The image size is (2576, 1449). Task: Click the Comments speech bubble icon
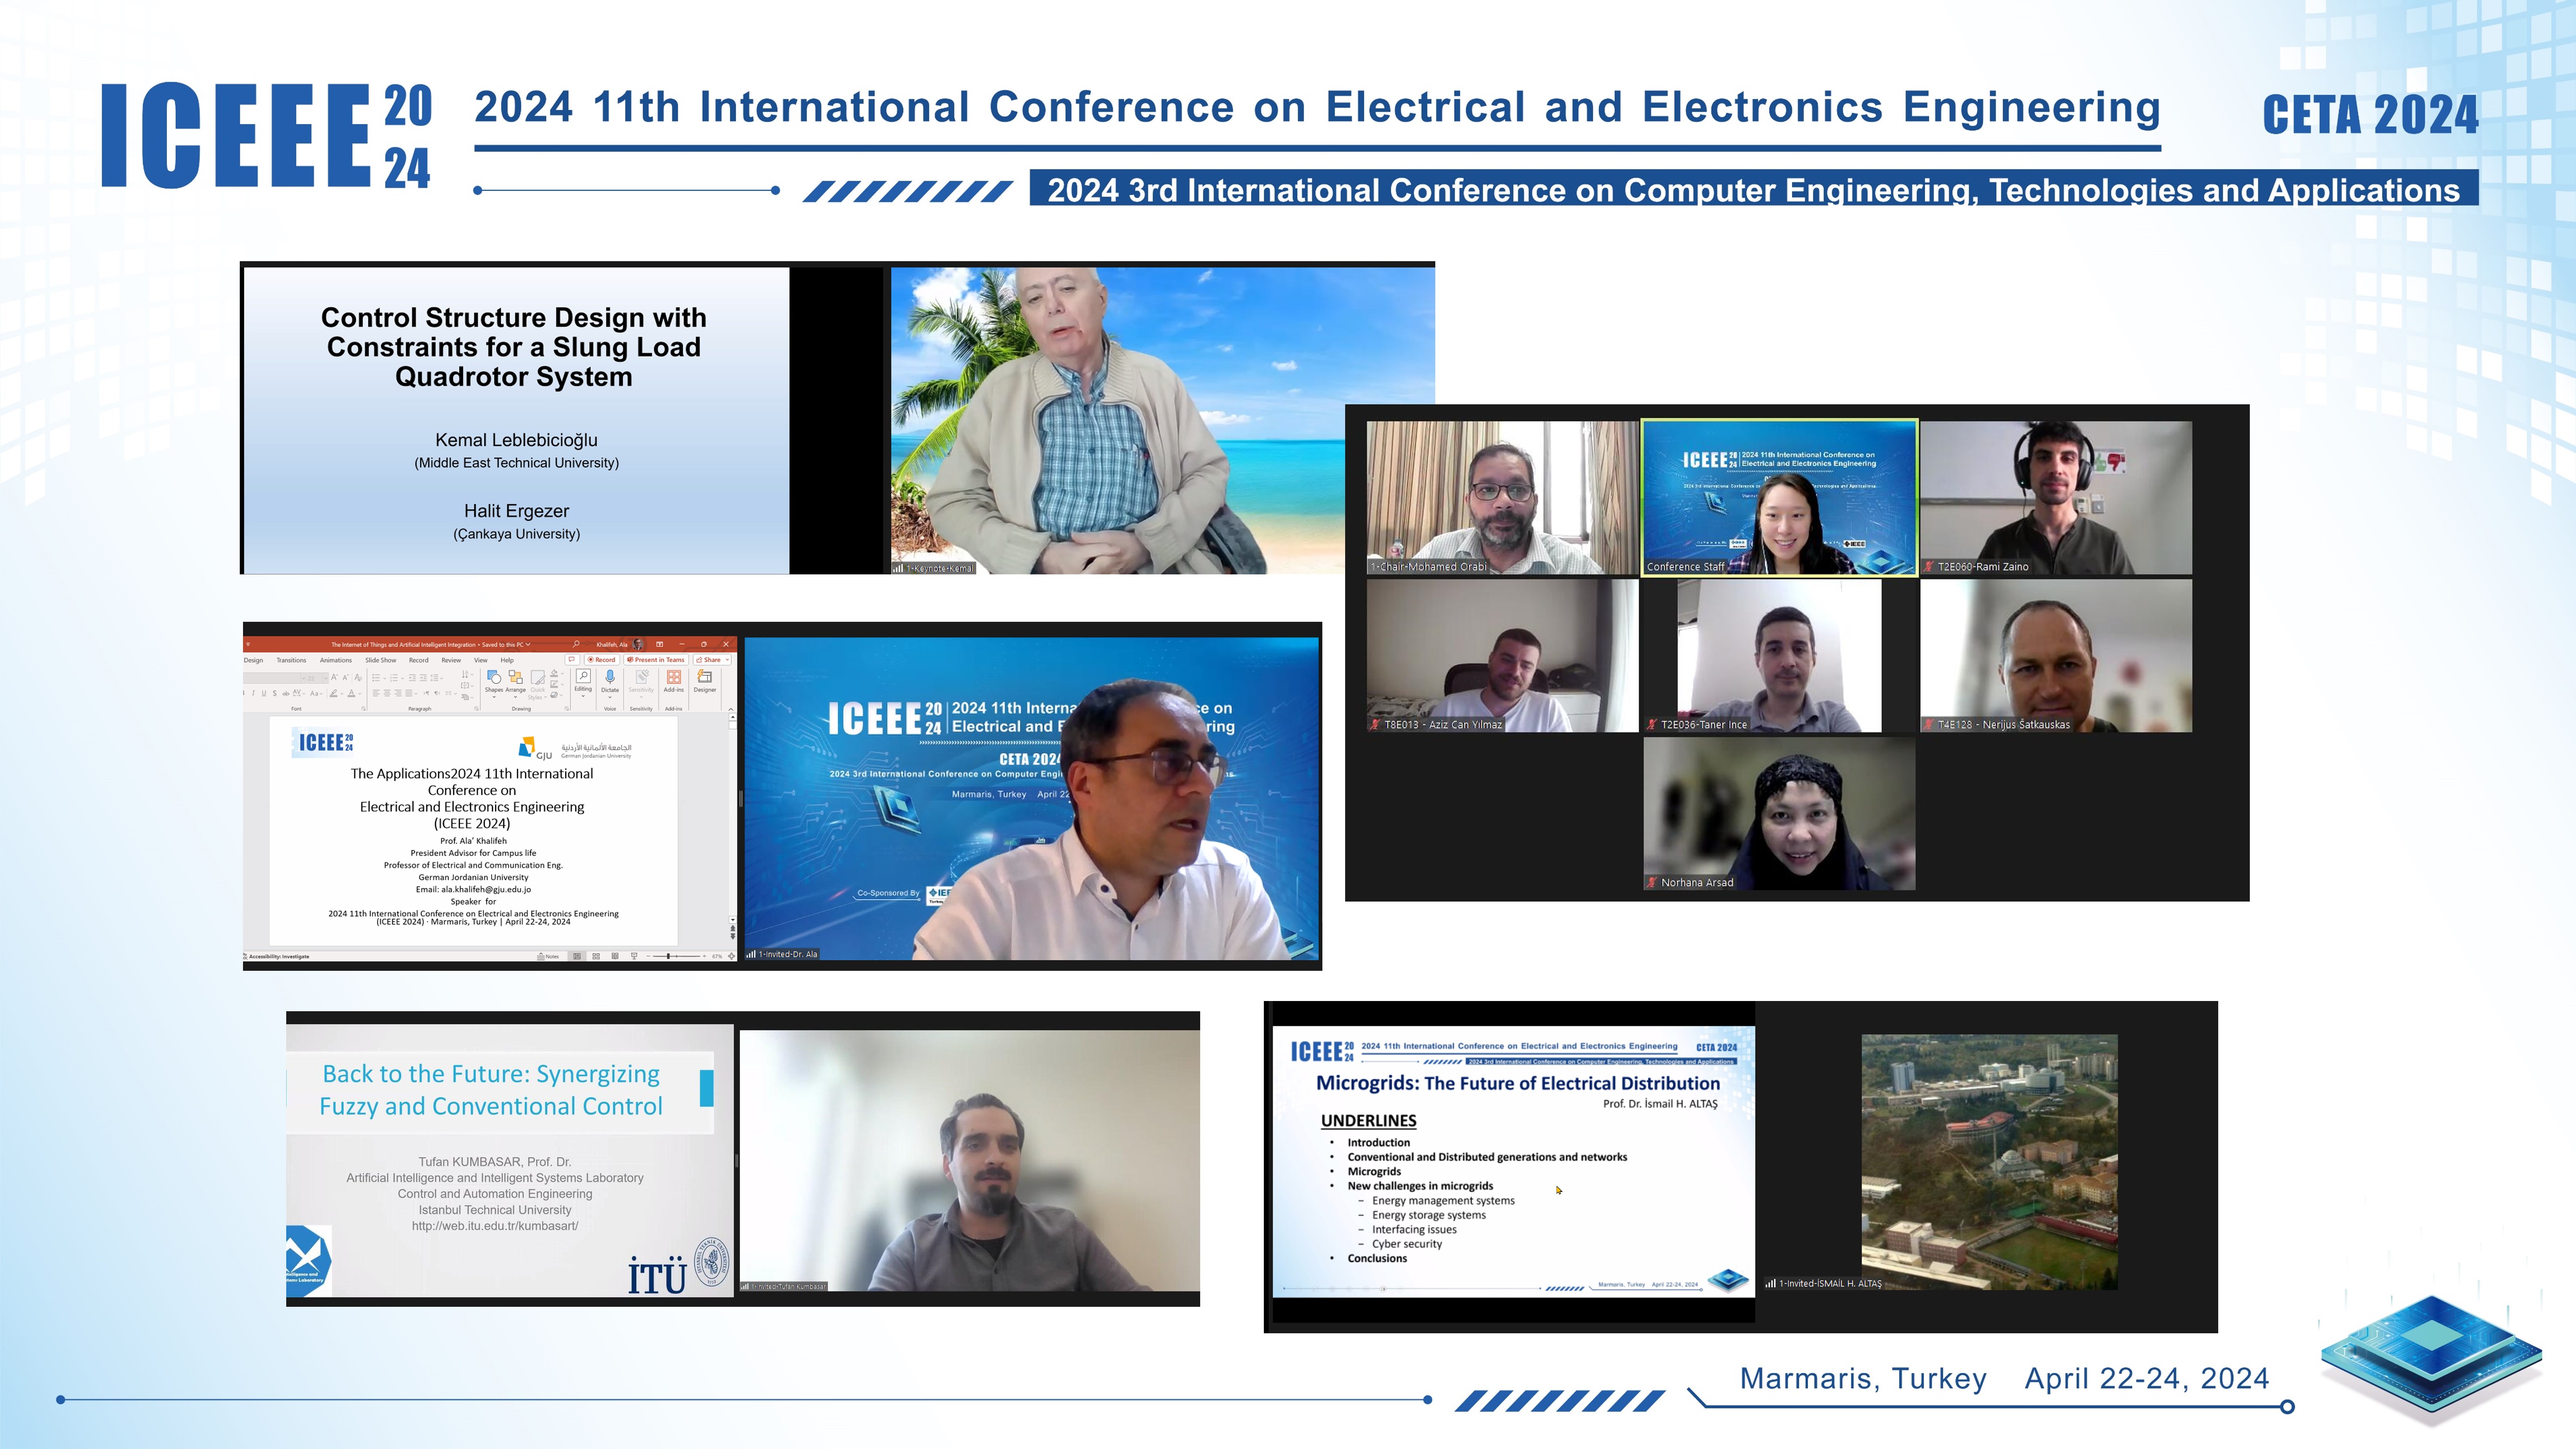click(572, 660)
